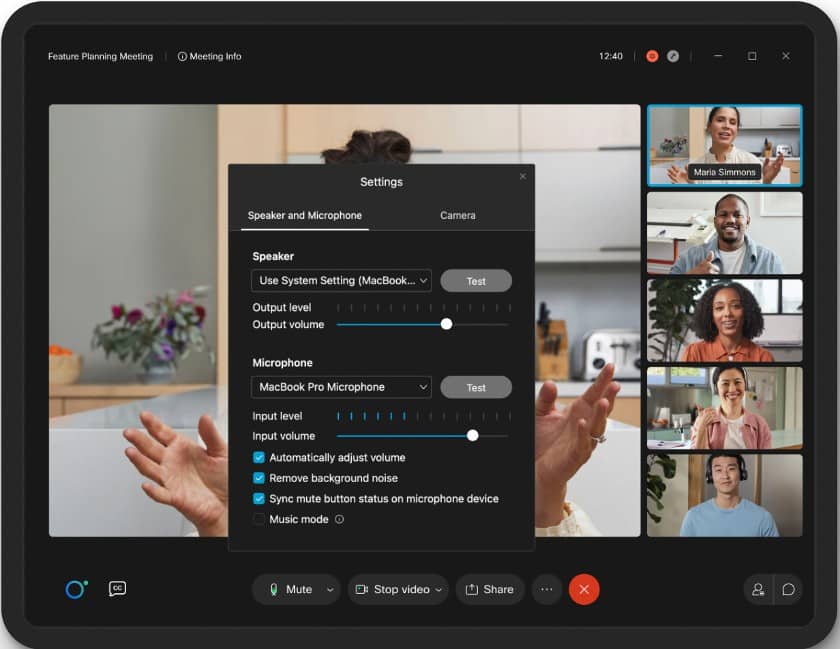The height and width of the screenshot is (649, 840).
Task: Click the Meeting Info link
Action: tap(209, 56)
